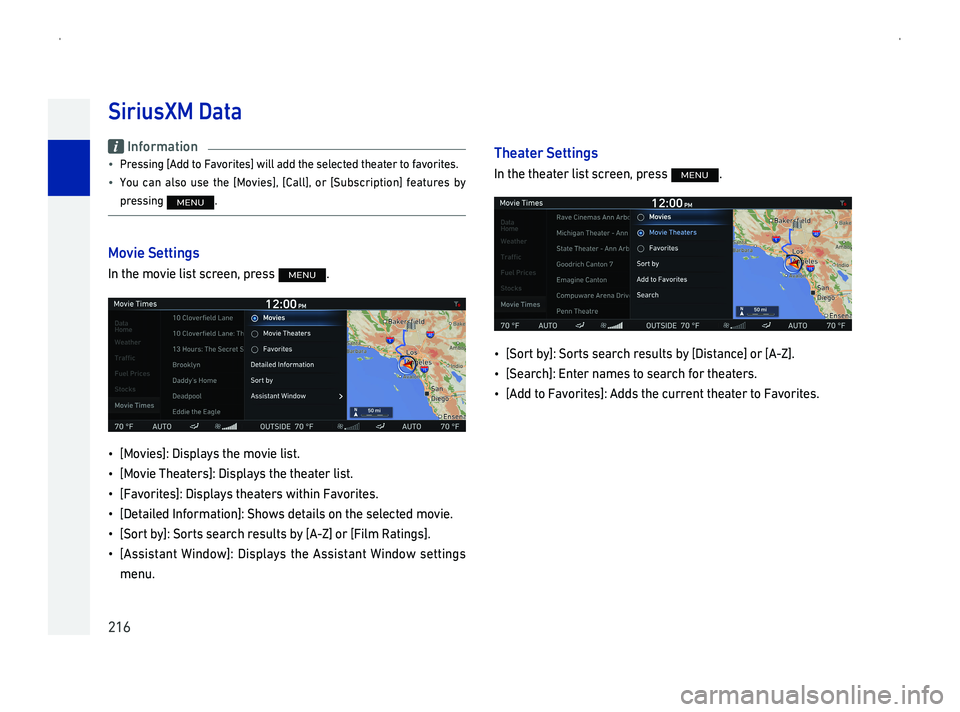Click left airflow mode icon in Theater Settings screen
The width and height of the screenshot is (960, 712).
point(580,326)
